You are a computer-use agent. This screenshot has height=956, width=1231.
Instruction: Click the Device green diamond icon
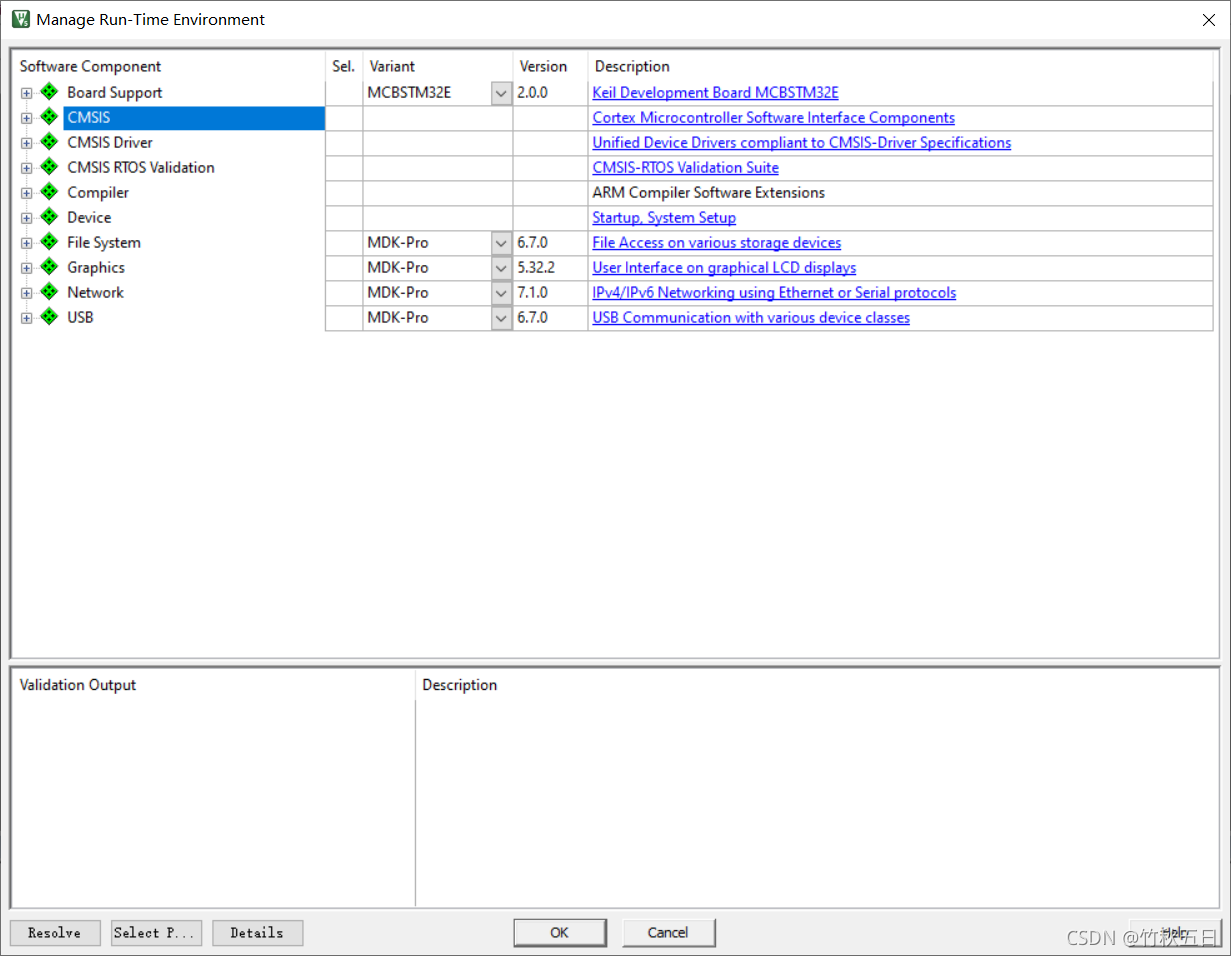tap(49, 217)
